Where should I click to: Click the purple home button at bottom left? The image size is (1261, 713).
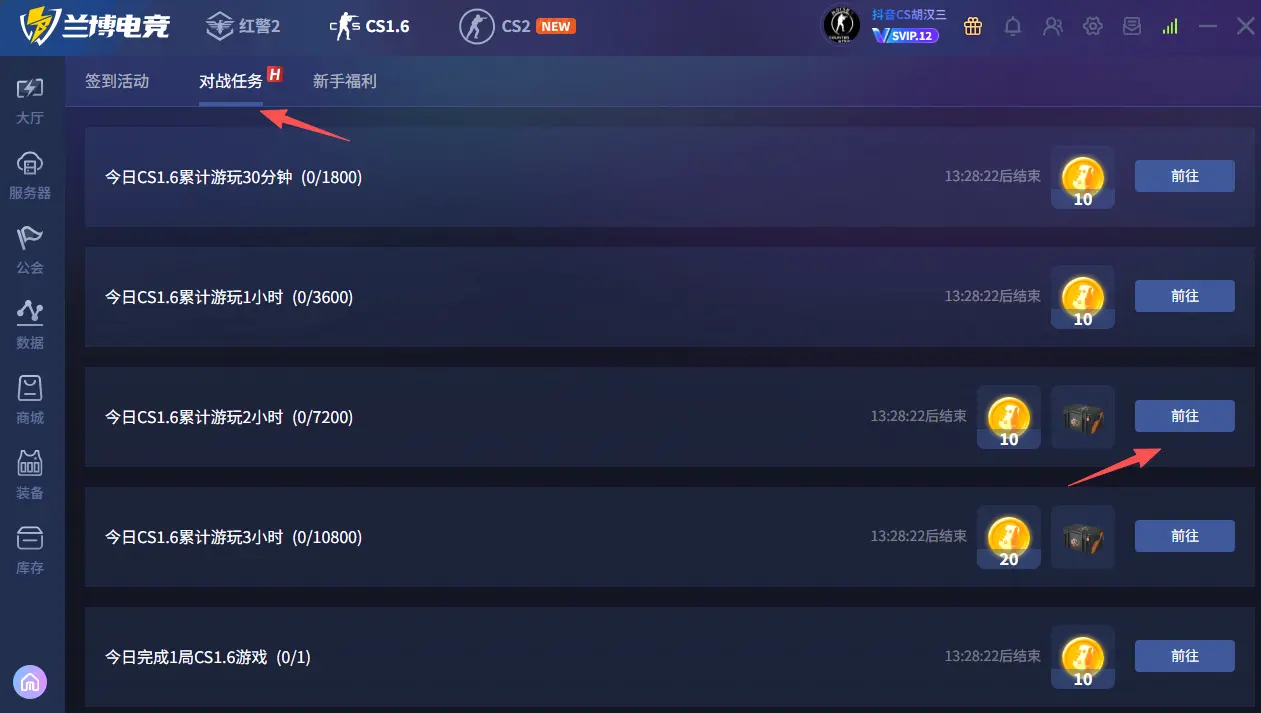(x=31, y=682)
